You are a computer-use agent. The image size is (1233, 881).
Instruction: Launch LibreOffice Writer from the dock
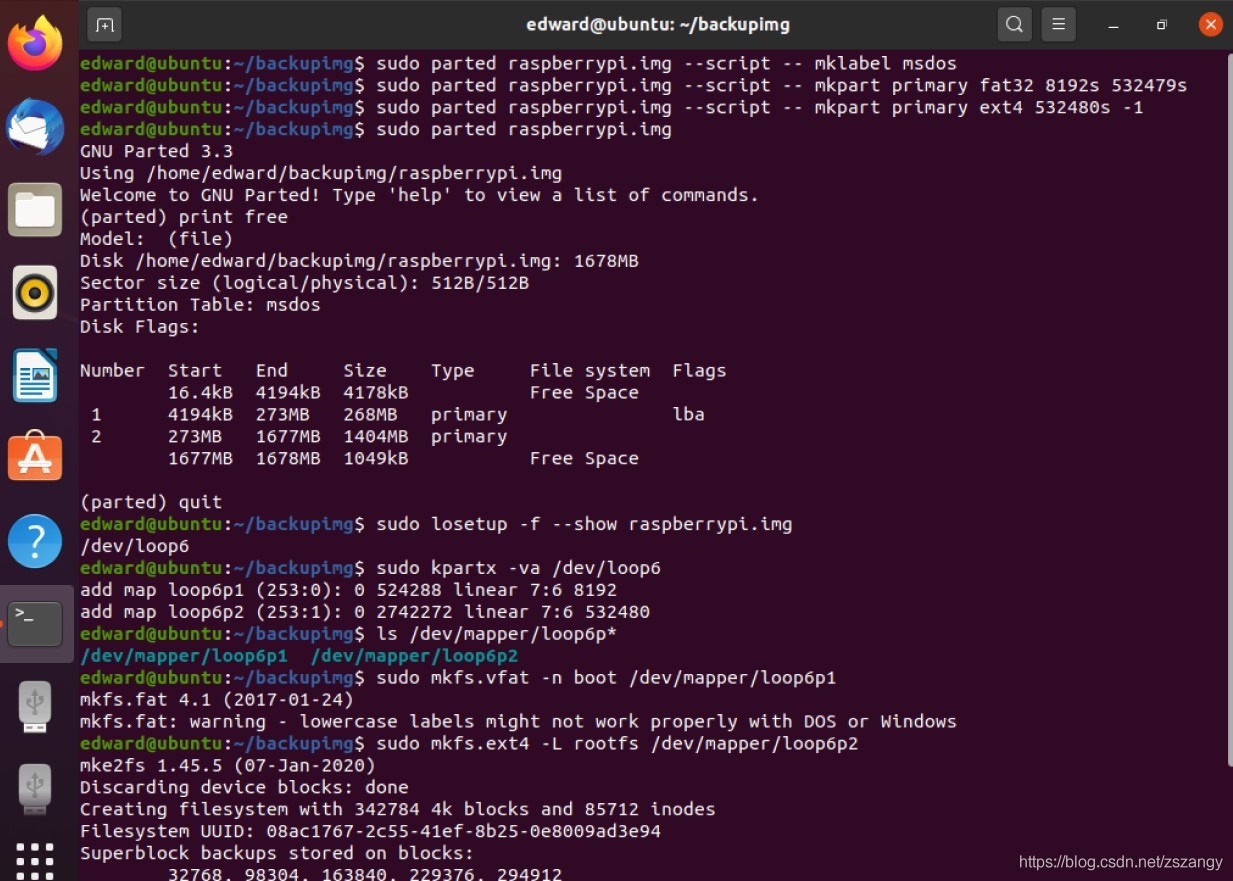point(35,376)
